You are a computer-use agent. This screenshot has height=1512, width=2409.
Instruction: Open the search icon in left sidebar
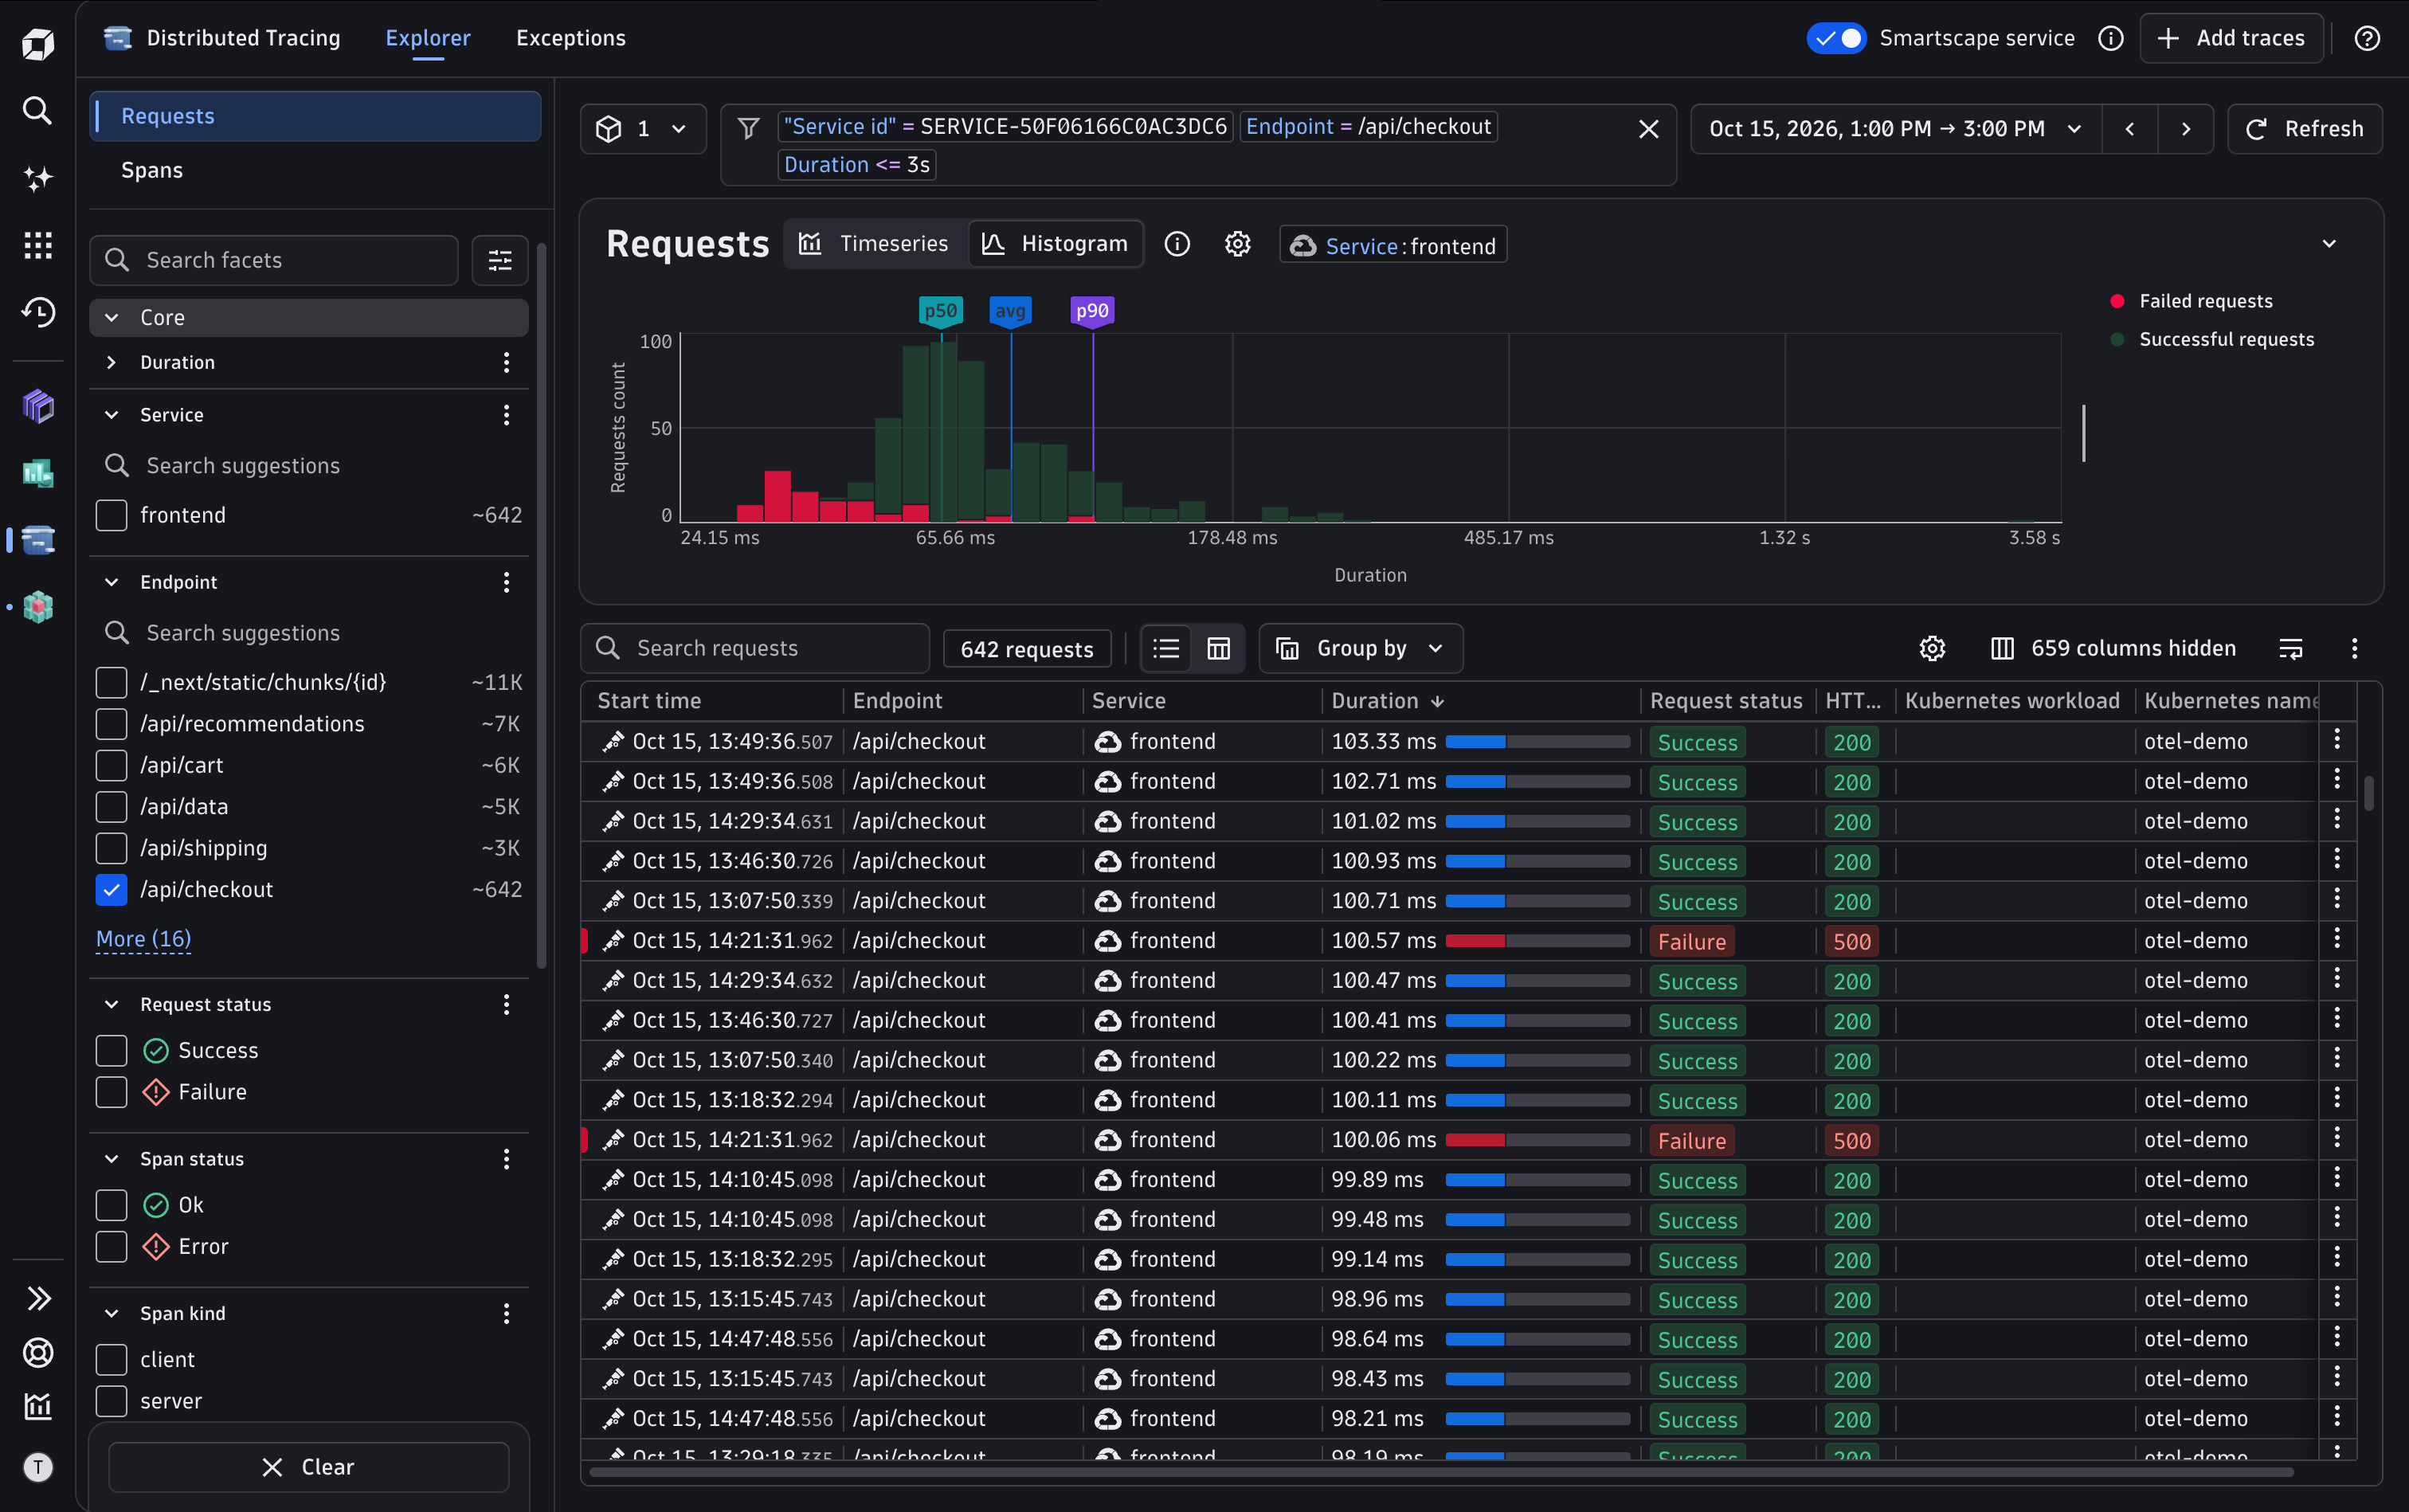37,110
